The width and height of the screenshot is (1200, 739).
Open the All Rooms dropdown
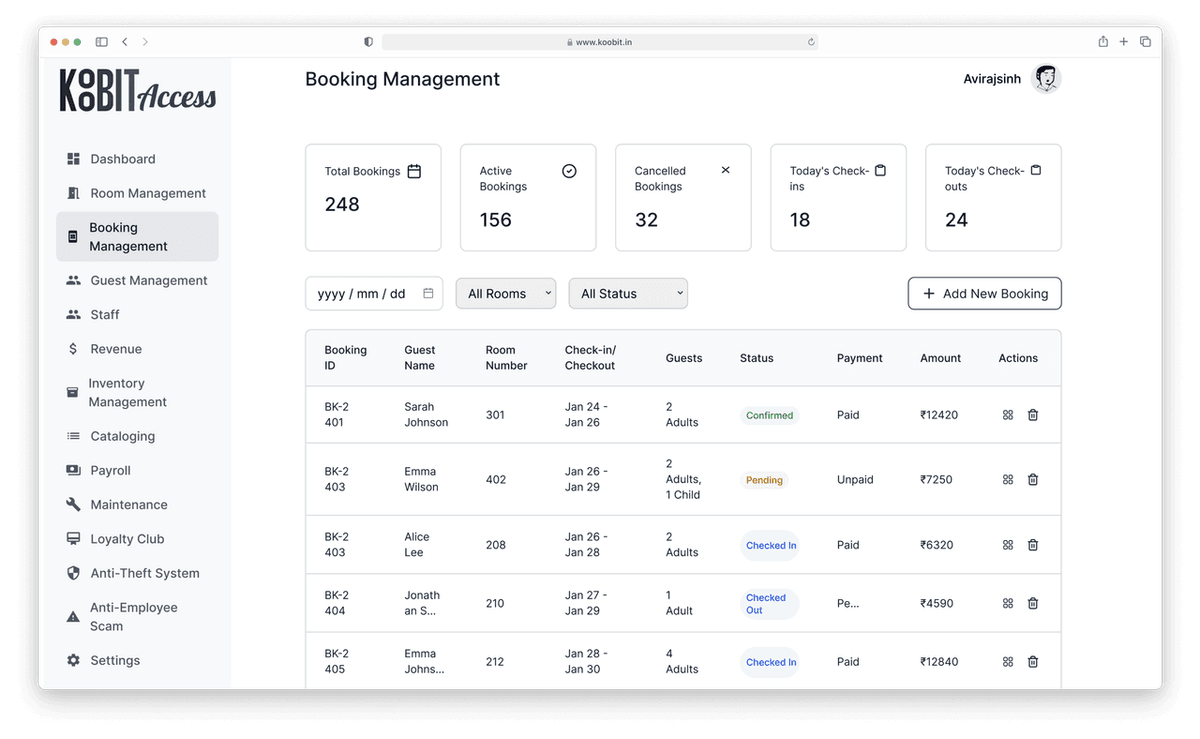coord(505,293)
